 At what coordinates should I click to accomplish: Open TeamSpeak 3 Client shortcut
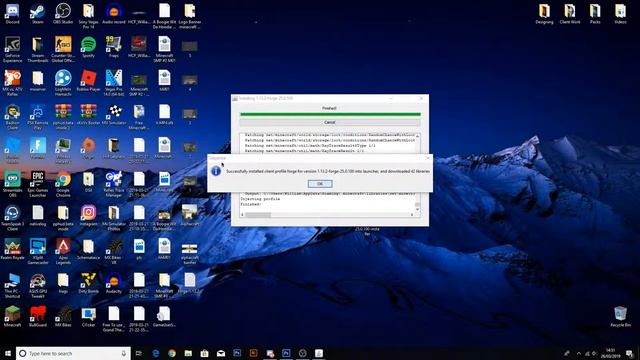12,218
